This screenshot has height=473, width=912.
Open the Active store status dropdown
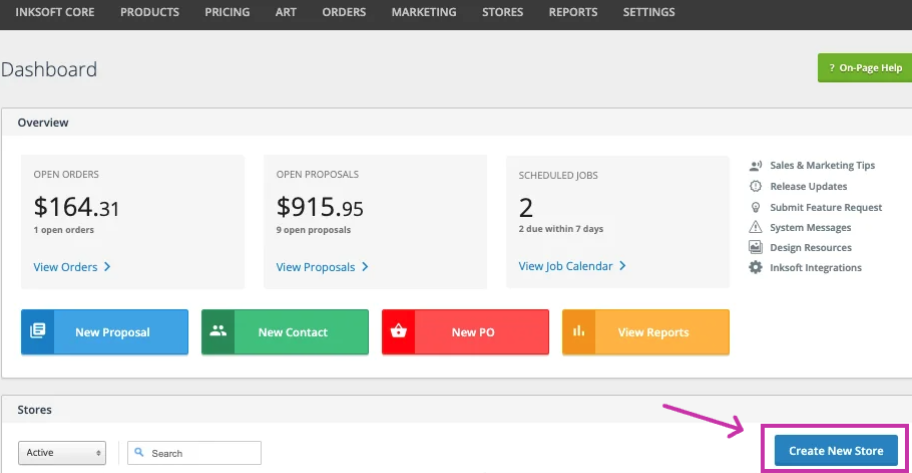(x=62, y=453)
